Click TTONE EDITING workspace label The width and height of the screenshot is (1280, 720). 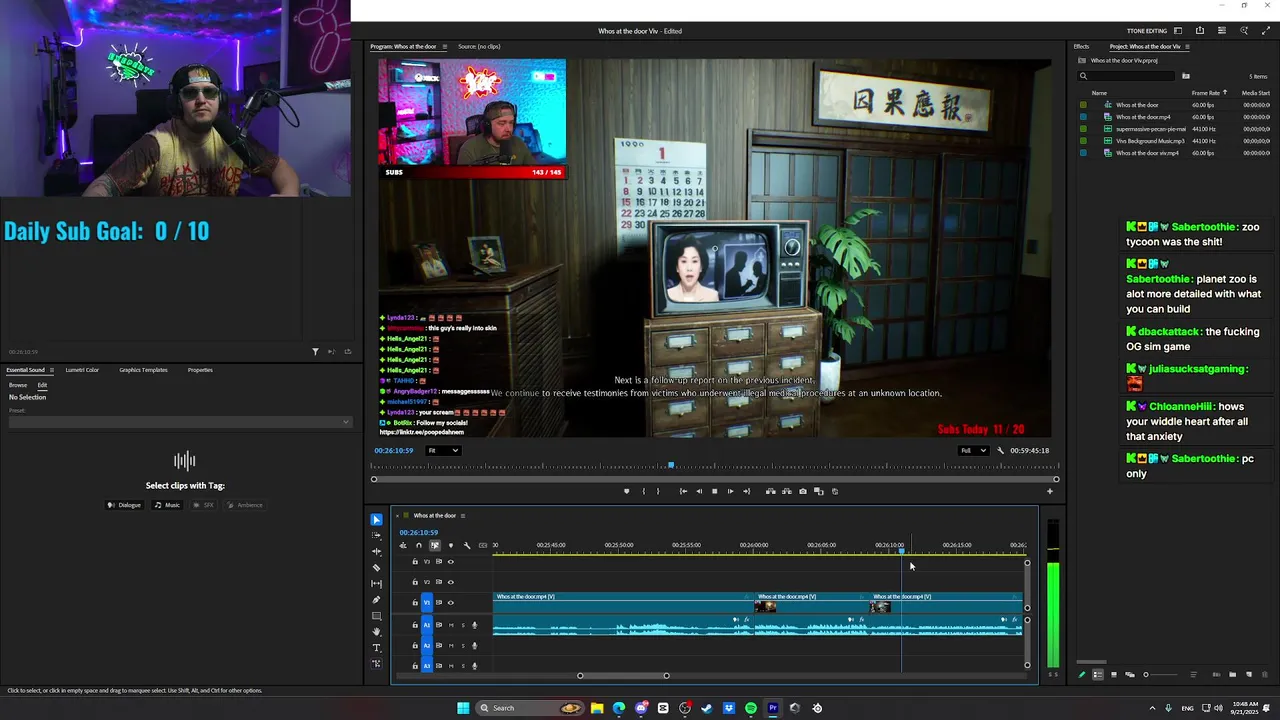tap(1147, 31)
